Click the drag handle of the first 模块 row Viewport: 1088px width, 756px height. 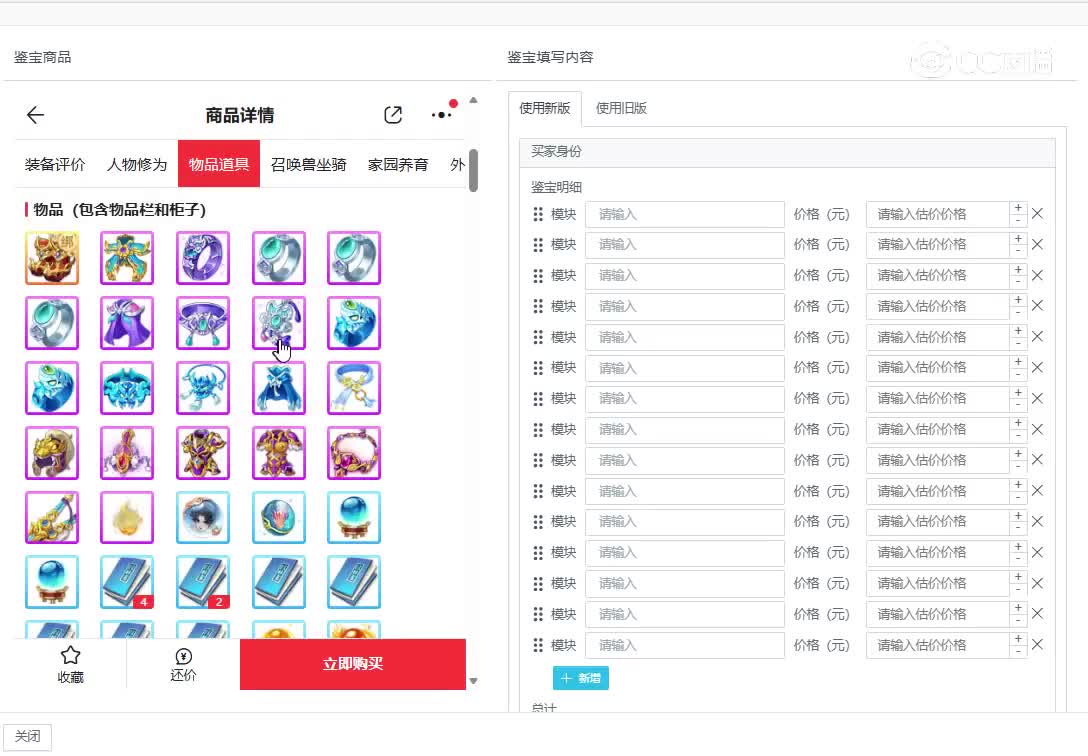click(537, 214)
